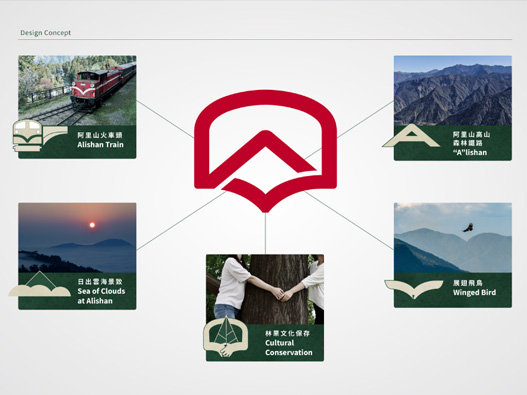This screenshot has width=527, height=395.
Task: Open the red Alishan train photo
Action: (77, 90)
